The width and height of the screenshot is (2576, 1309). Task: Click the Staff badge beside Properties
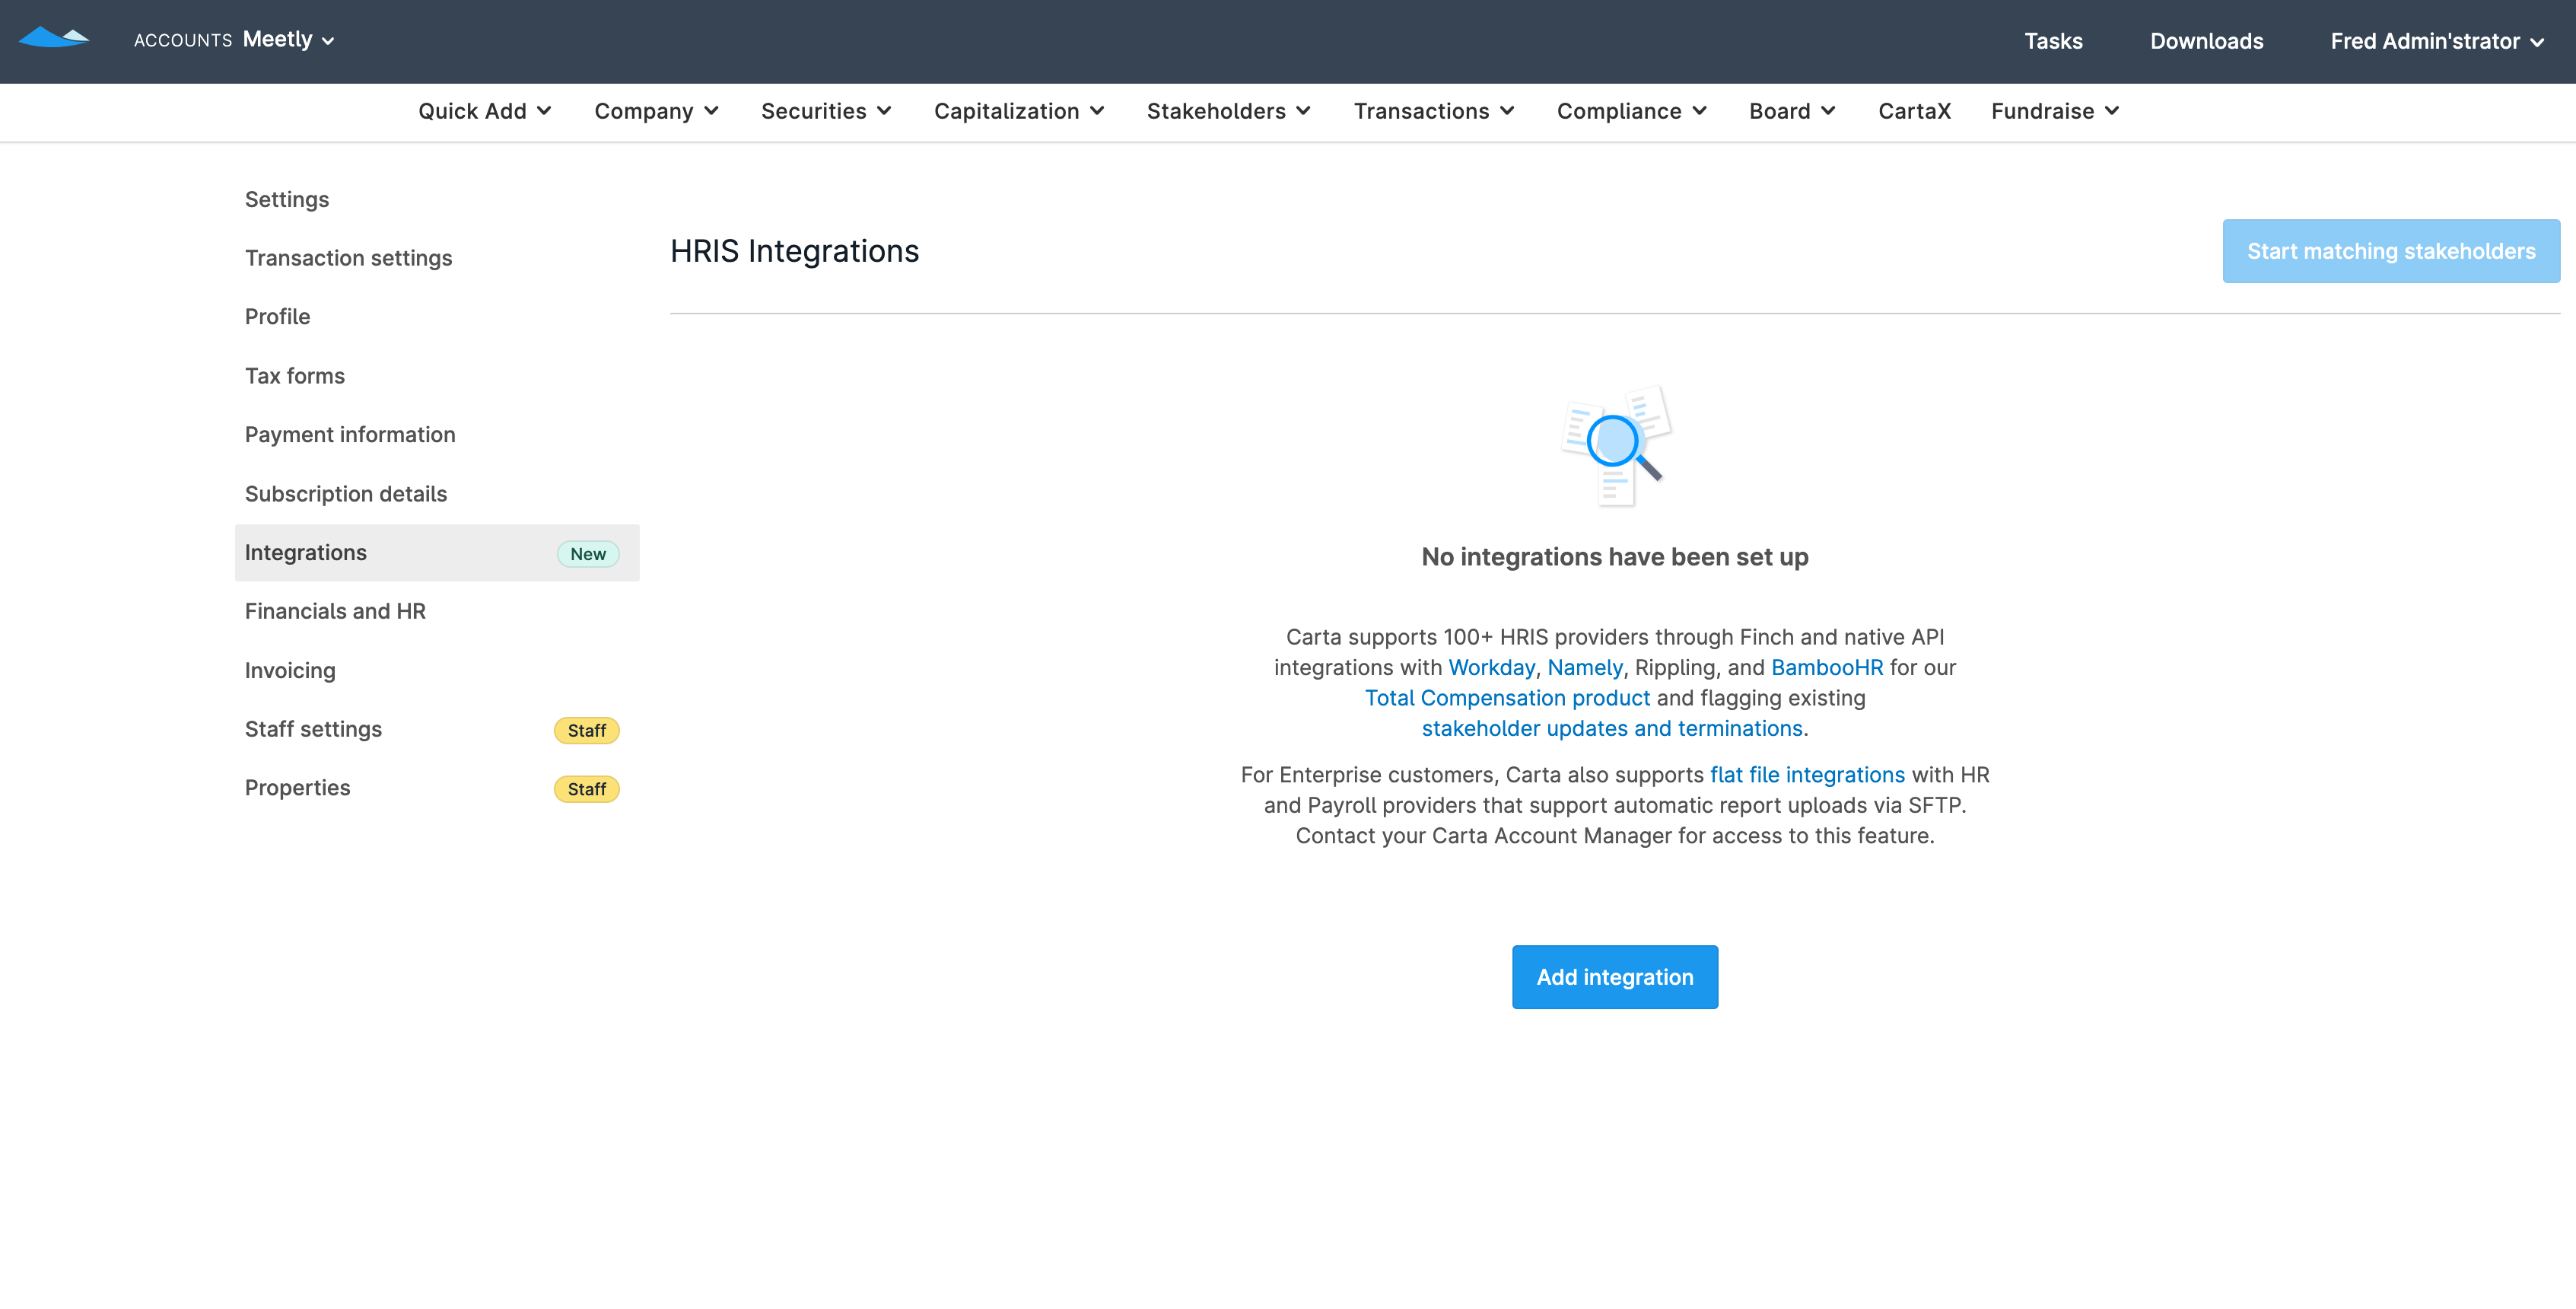click(587, 789)
